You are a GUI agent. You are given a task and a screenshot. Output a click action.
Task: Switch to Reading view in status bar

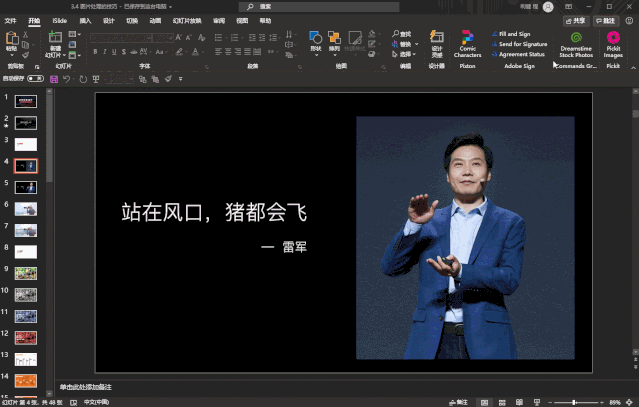click(x=519, y=403)
